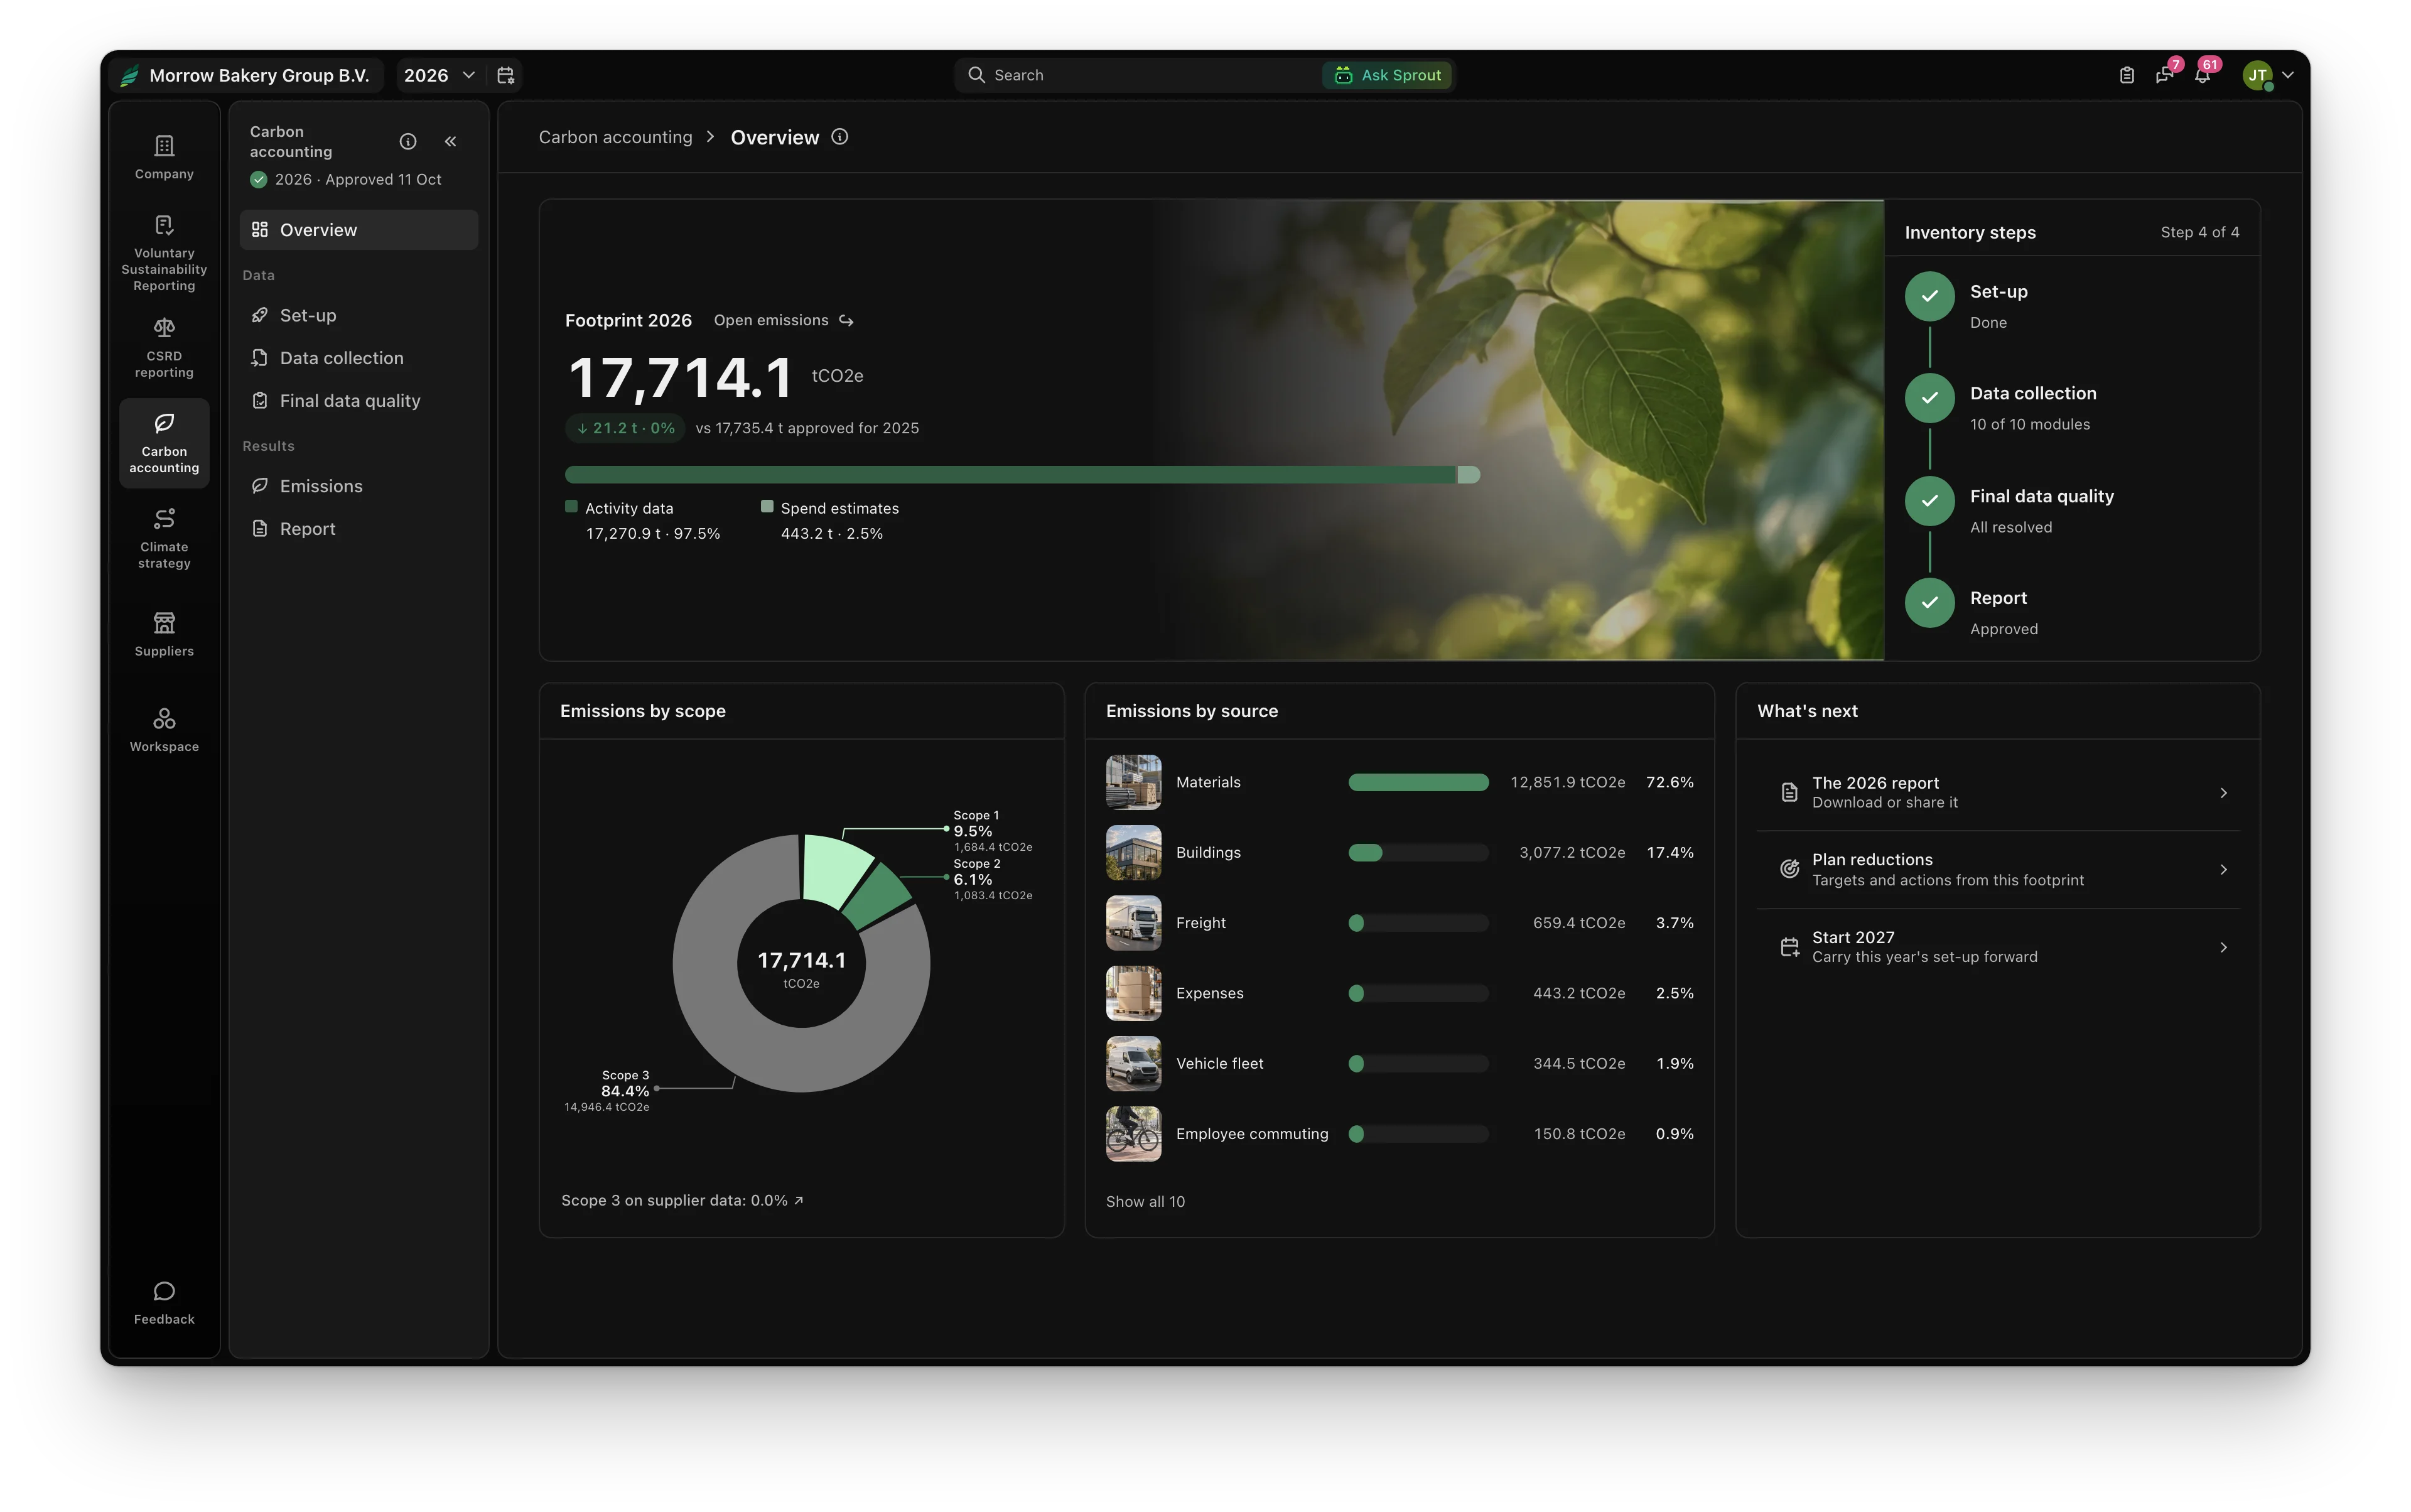The height and width of the screenshot is (1512, 2411).
Task: Open Start 2027 row chevron
Action: 2224,947
